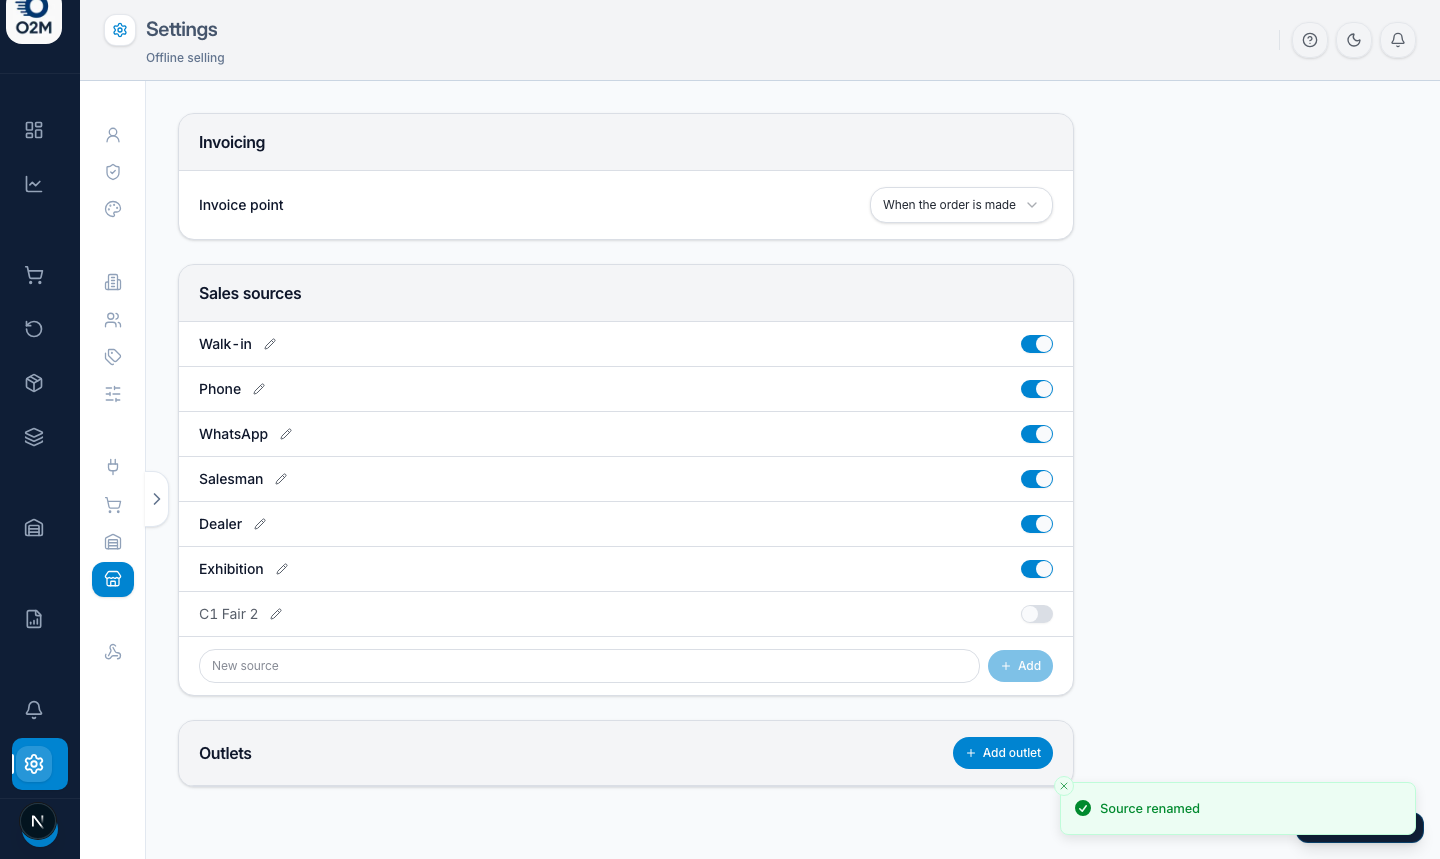Switch to dark mode with moon icon

click(1354, 40)
